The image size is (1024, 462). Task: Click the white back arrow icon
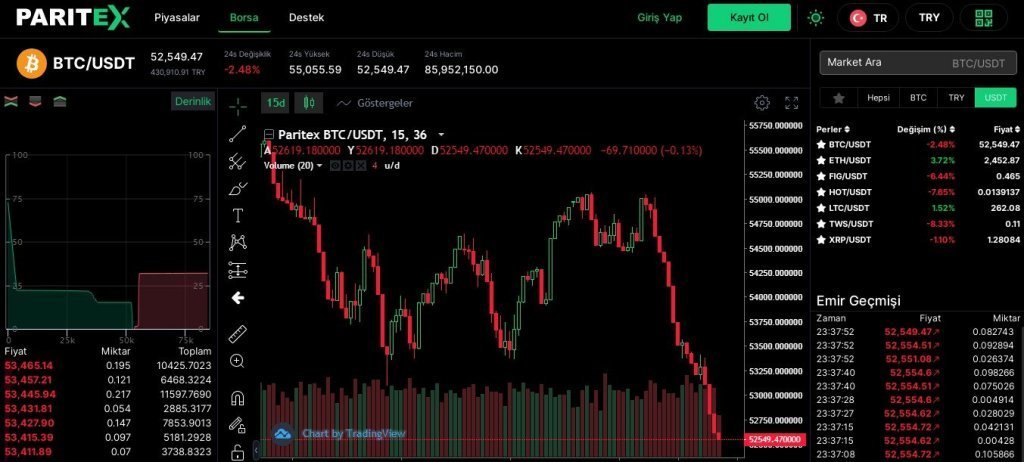(238, 298)
